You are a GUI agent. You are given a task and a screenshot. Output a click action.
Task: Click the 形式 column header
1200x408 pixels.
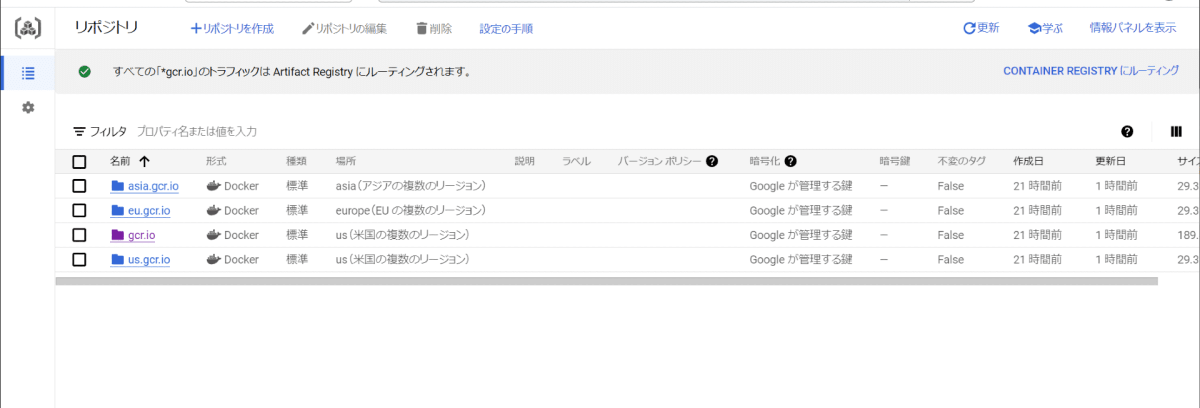pos(216,161)
